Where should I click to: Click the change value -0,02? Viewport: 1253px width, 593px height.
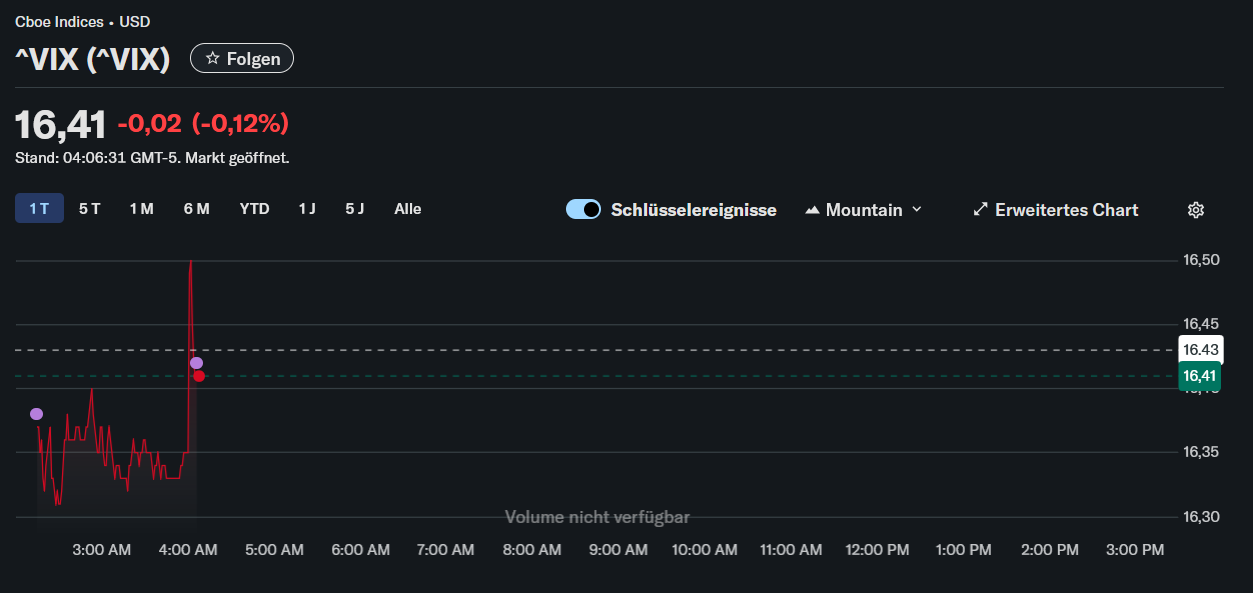pos(150,124)
